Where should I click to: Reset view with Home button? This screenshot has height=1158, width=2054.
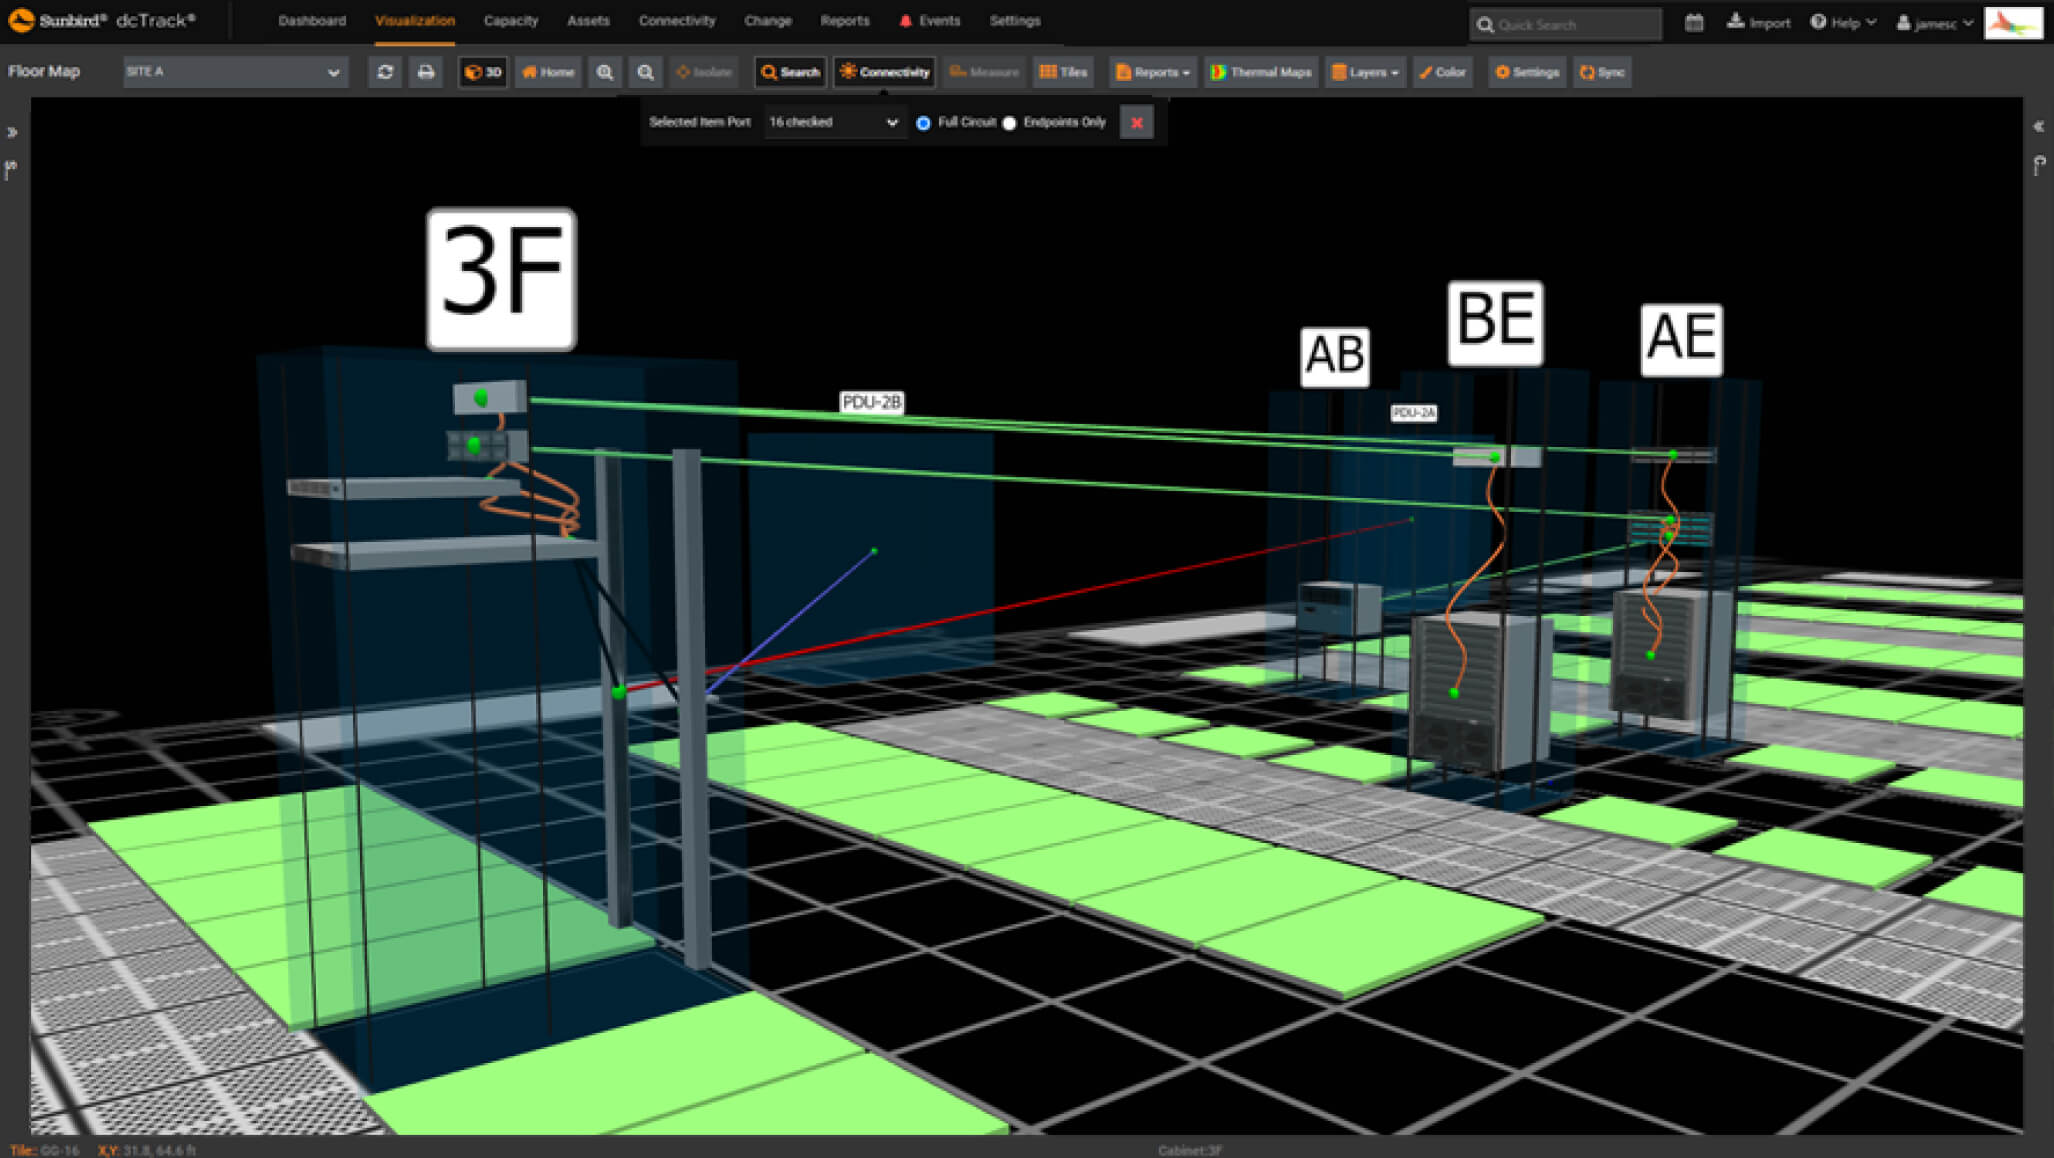(x=548, y=72)
